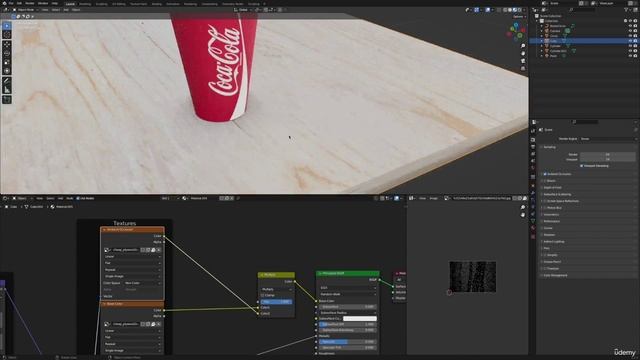Click the Viewport samples input field

[x=608, y=160]
